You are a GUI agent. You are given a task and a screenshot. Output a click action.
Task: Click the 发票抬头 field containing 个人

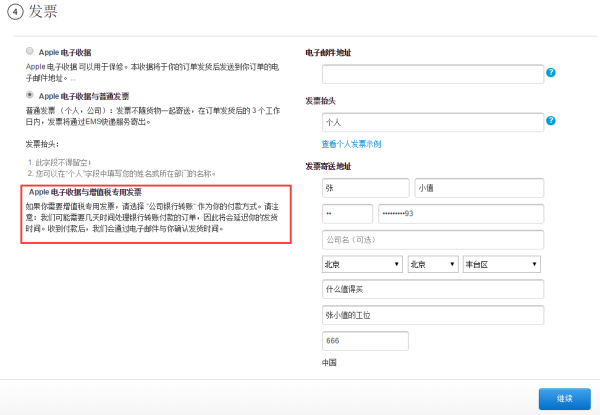[x=433, y=122]
